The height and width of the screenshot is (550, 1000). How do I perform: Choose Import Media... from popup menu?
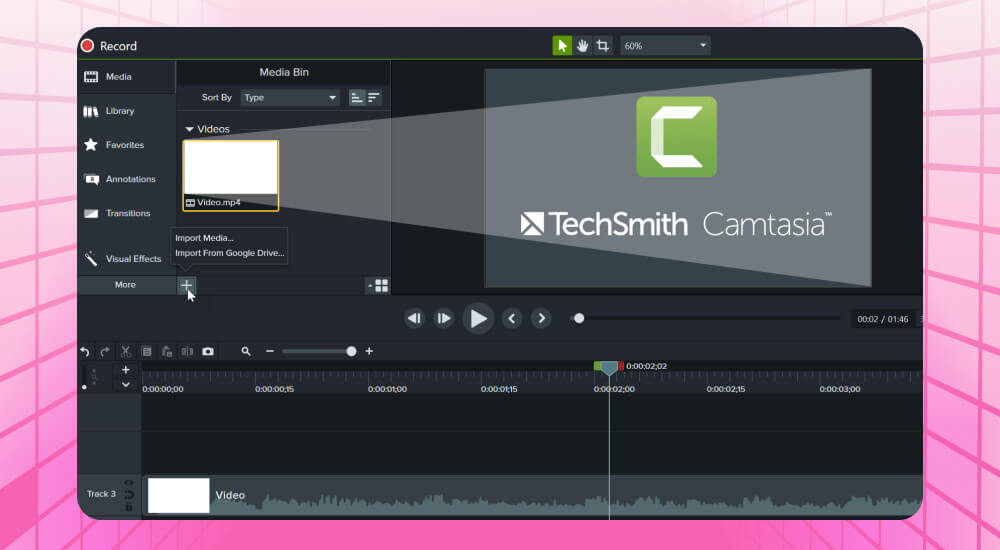tap(205, 238)
